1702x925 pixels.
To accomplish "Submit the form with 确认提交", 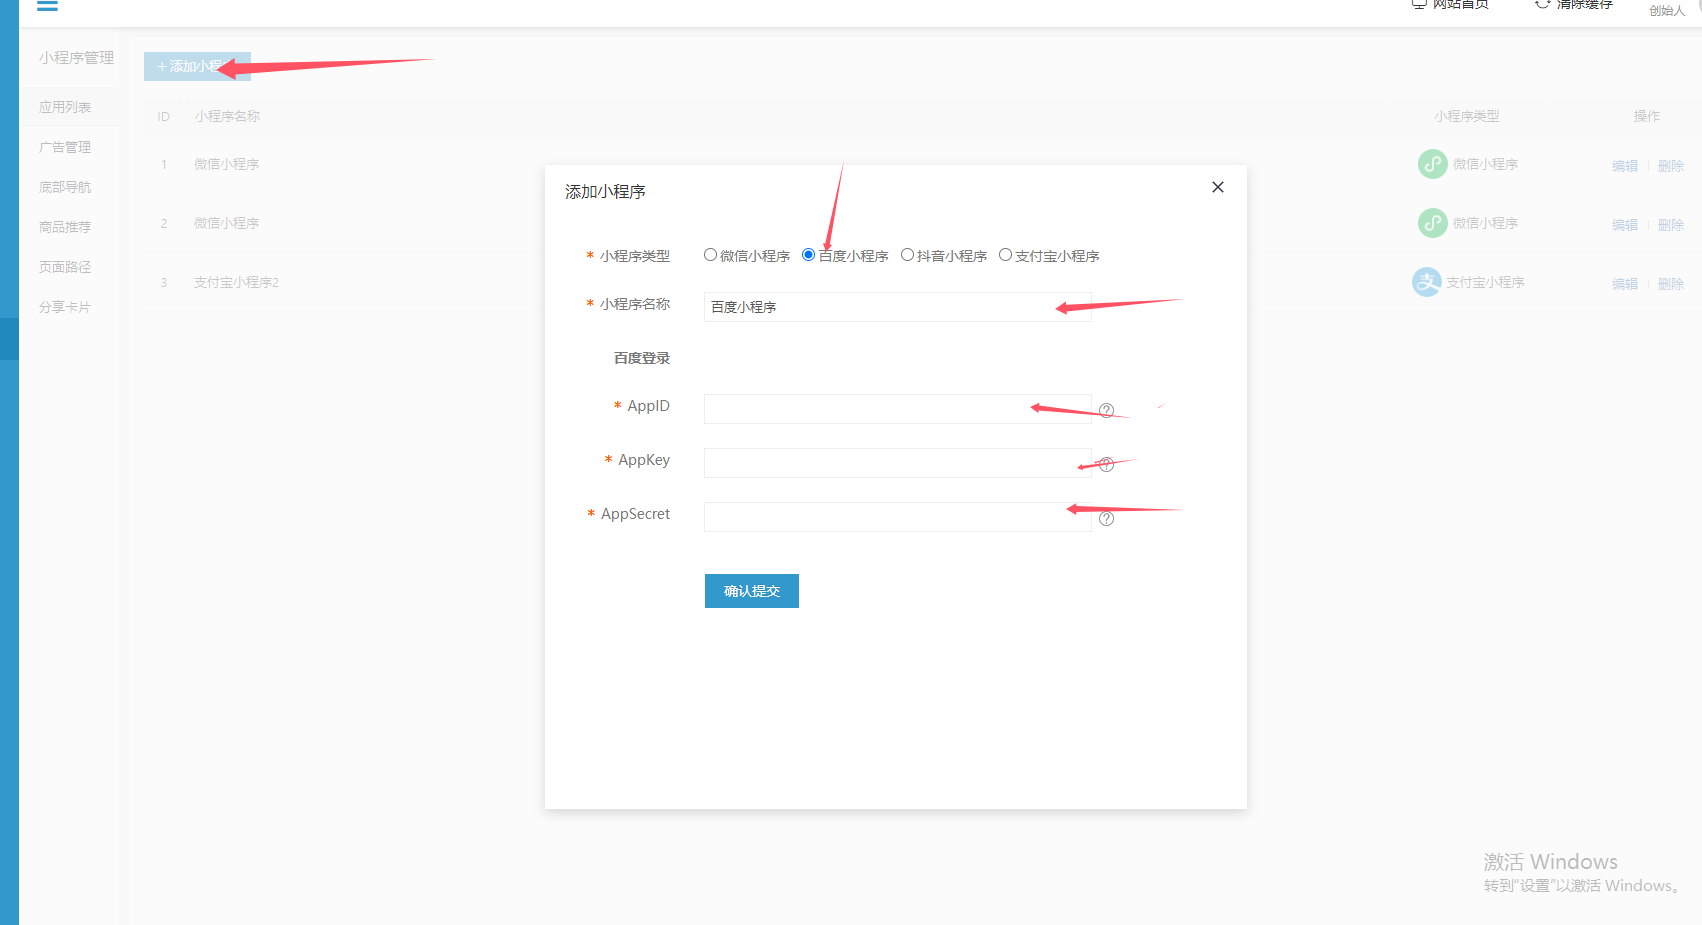I will click(x=752, y=591).
